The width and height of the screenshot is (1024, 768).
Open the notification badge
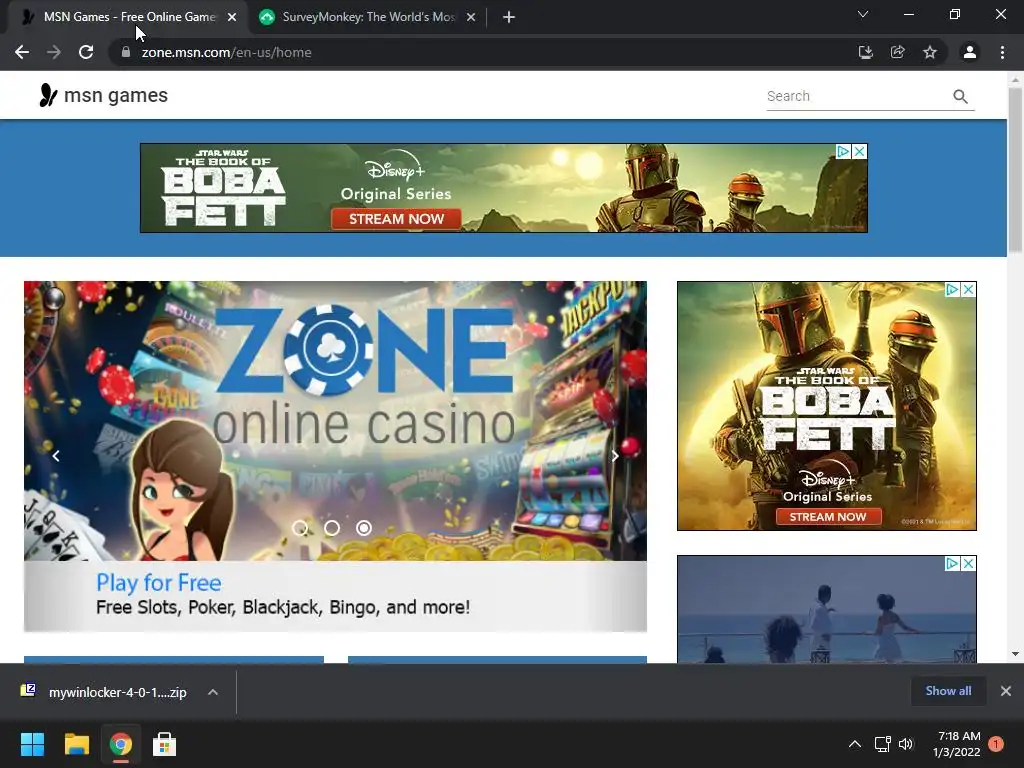pos(996,744)
